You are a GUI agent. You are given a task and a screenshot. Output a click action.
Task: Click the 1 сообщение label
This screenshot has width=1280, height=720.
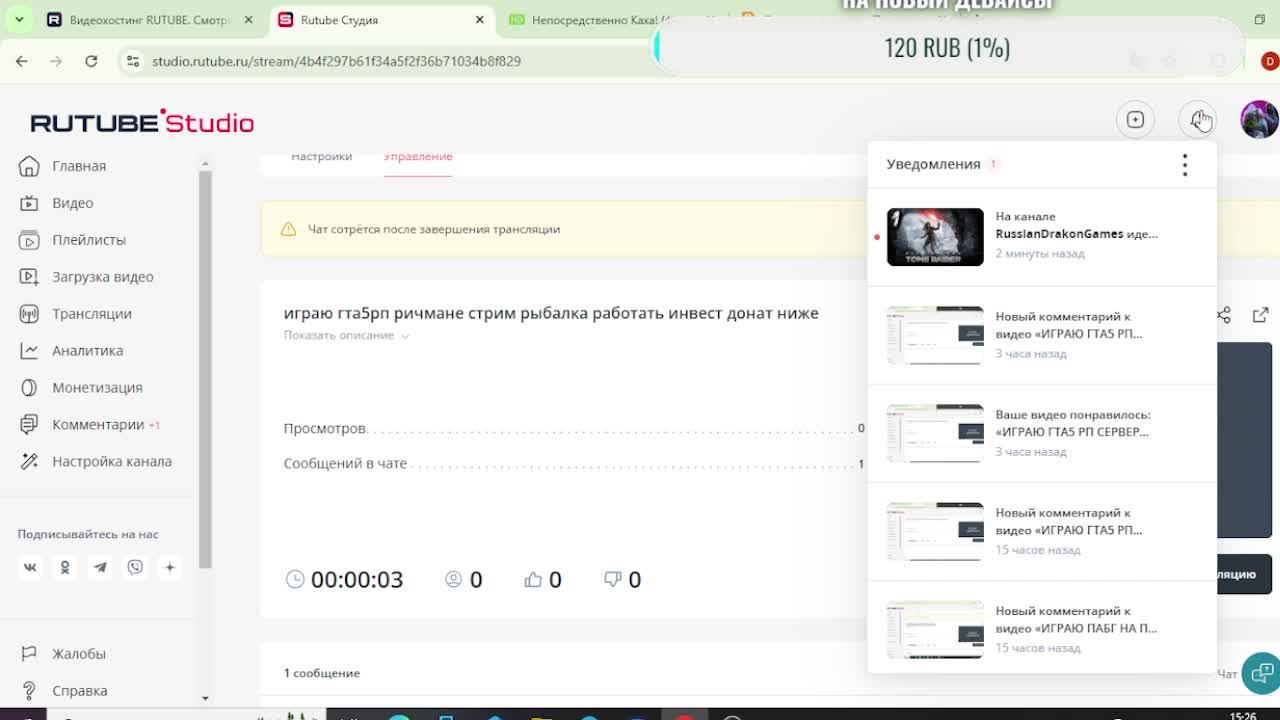point(322,673)
